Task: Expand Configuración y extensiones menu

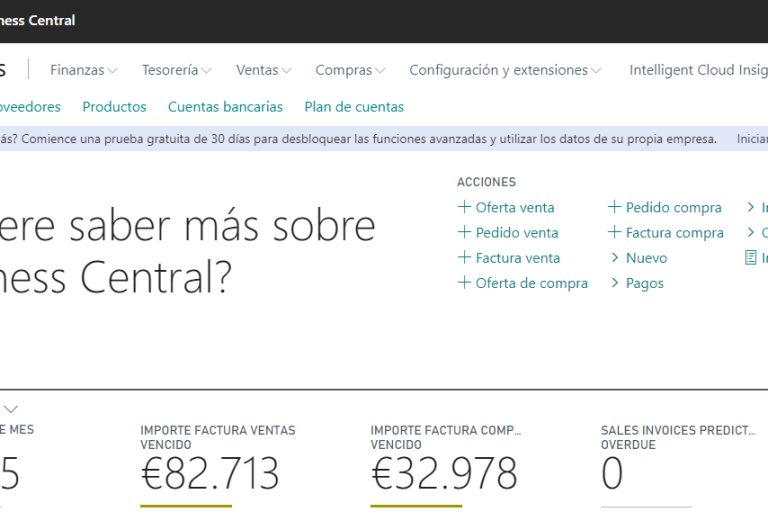Action: tap(505, 70)
